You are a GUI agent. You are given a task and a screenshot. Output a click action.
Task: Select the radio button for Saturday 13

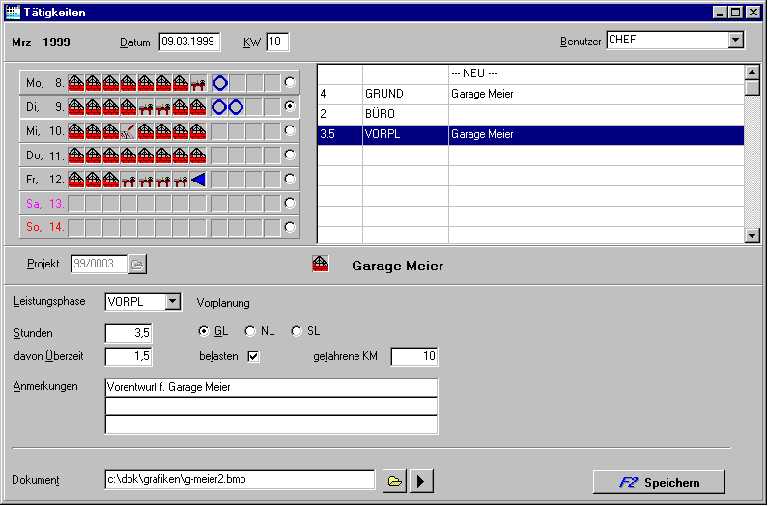290,203
